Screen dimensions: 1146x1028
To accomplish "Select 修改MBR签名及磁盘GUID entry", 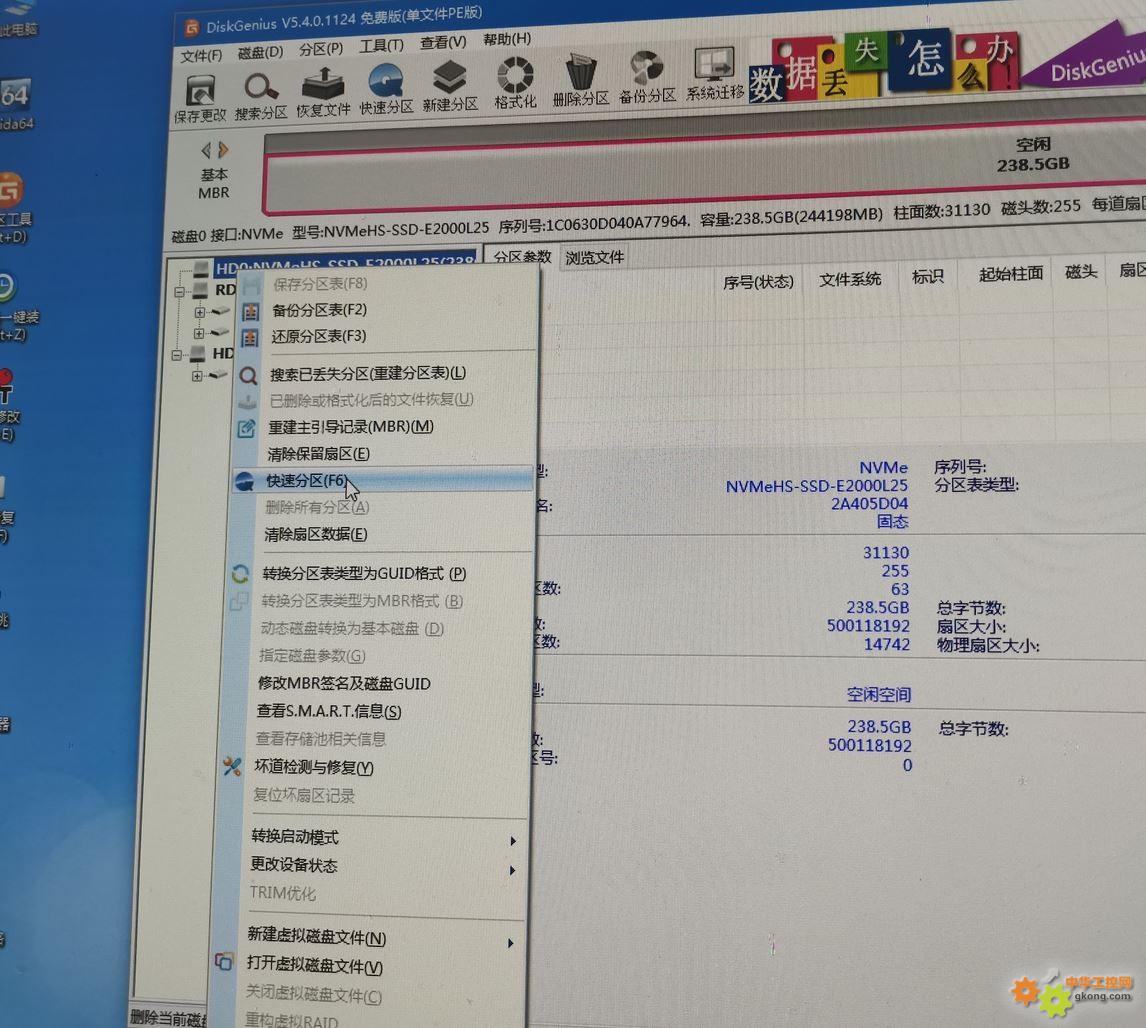I will (x=344, y=684).
